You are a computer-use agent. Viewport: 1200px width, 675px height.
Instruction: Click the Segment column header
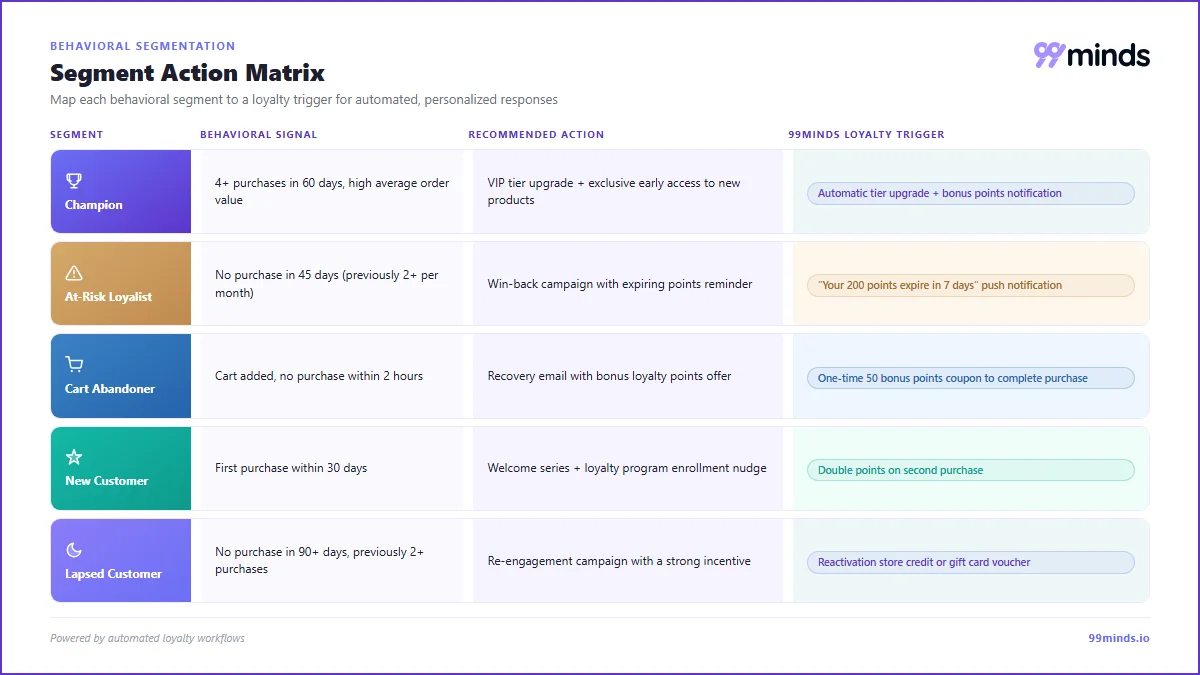[x=76, y=135]
